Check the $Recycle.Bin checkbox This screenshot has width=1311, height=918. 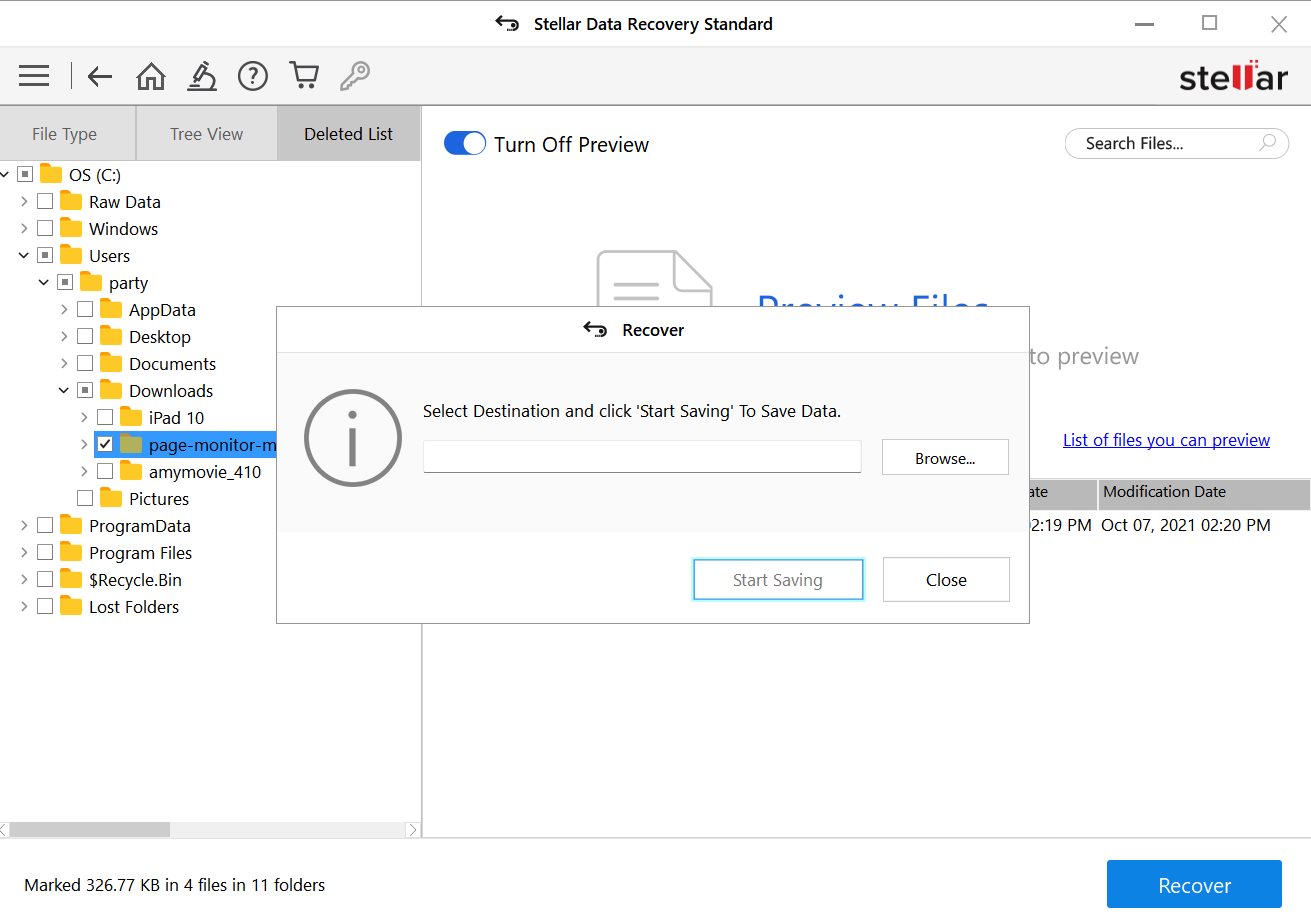point(45,579)
